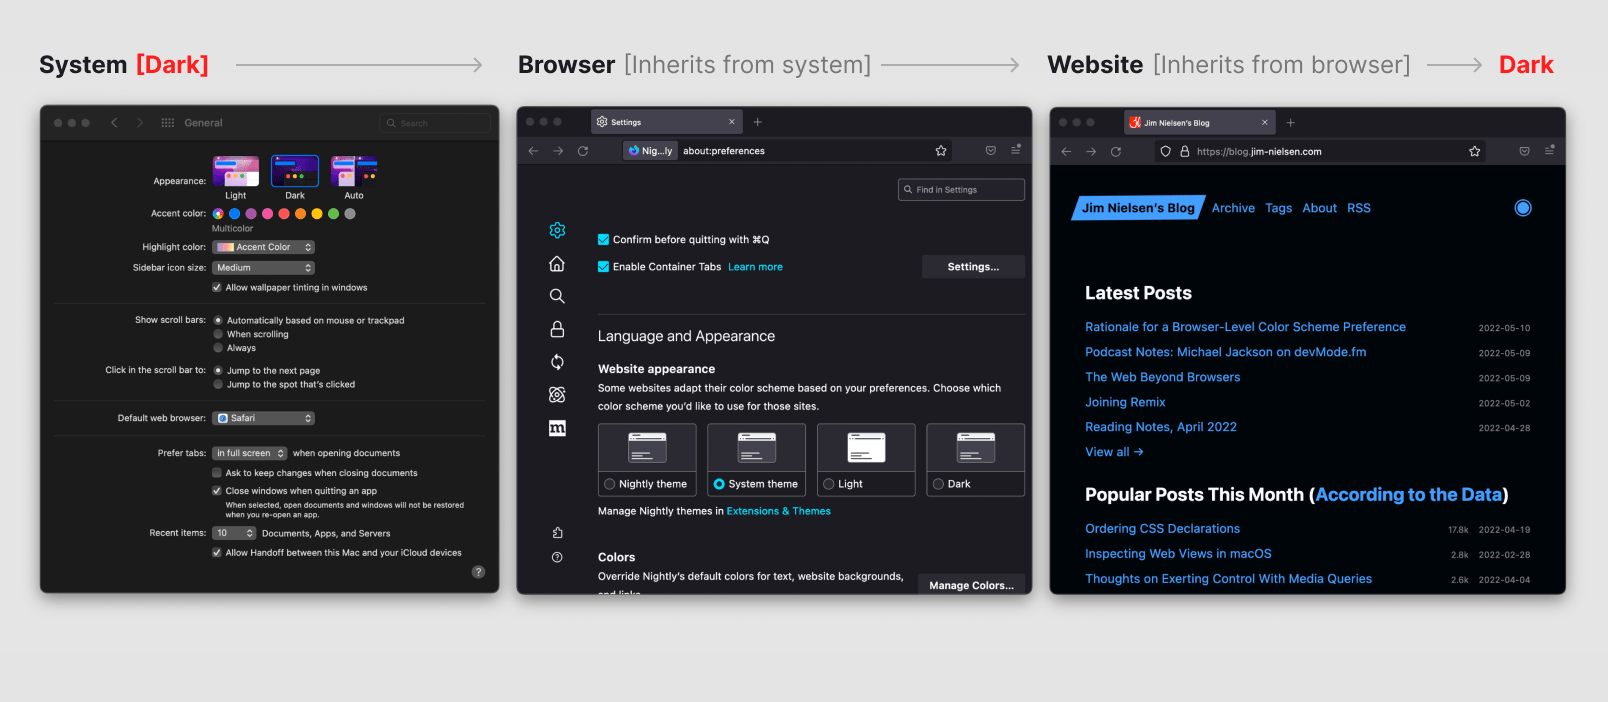Screen dimensions: 1608x702
Task: Click back arrow in Settings browser window
Action: tap(533, 151)
